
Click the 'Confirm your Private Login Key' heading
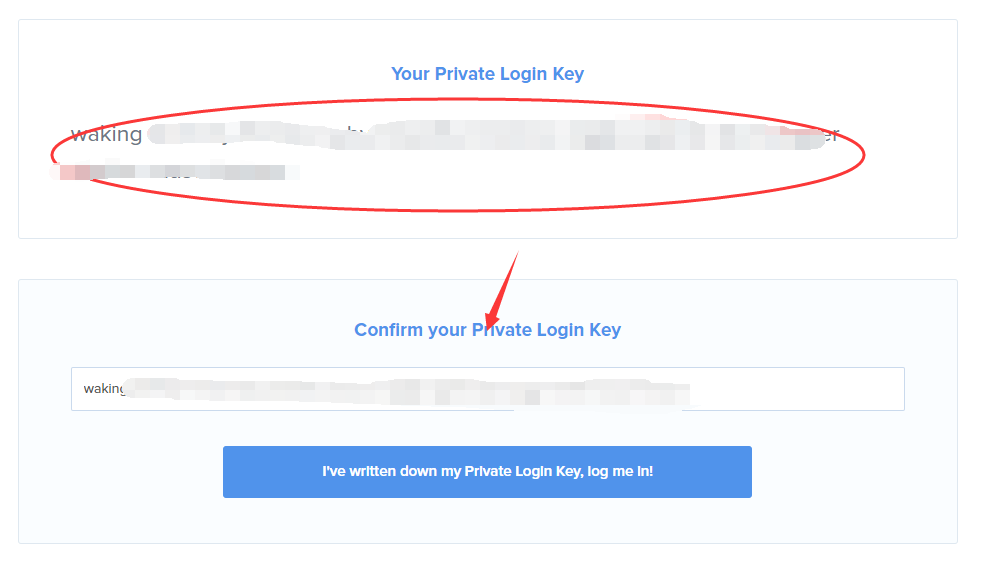pyautogui.click(x=487, y=330)
